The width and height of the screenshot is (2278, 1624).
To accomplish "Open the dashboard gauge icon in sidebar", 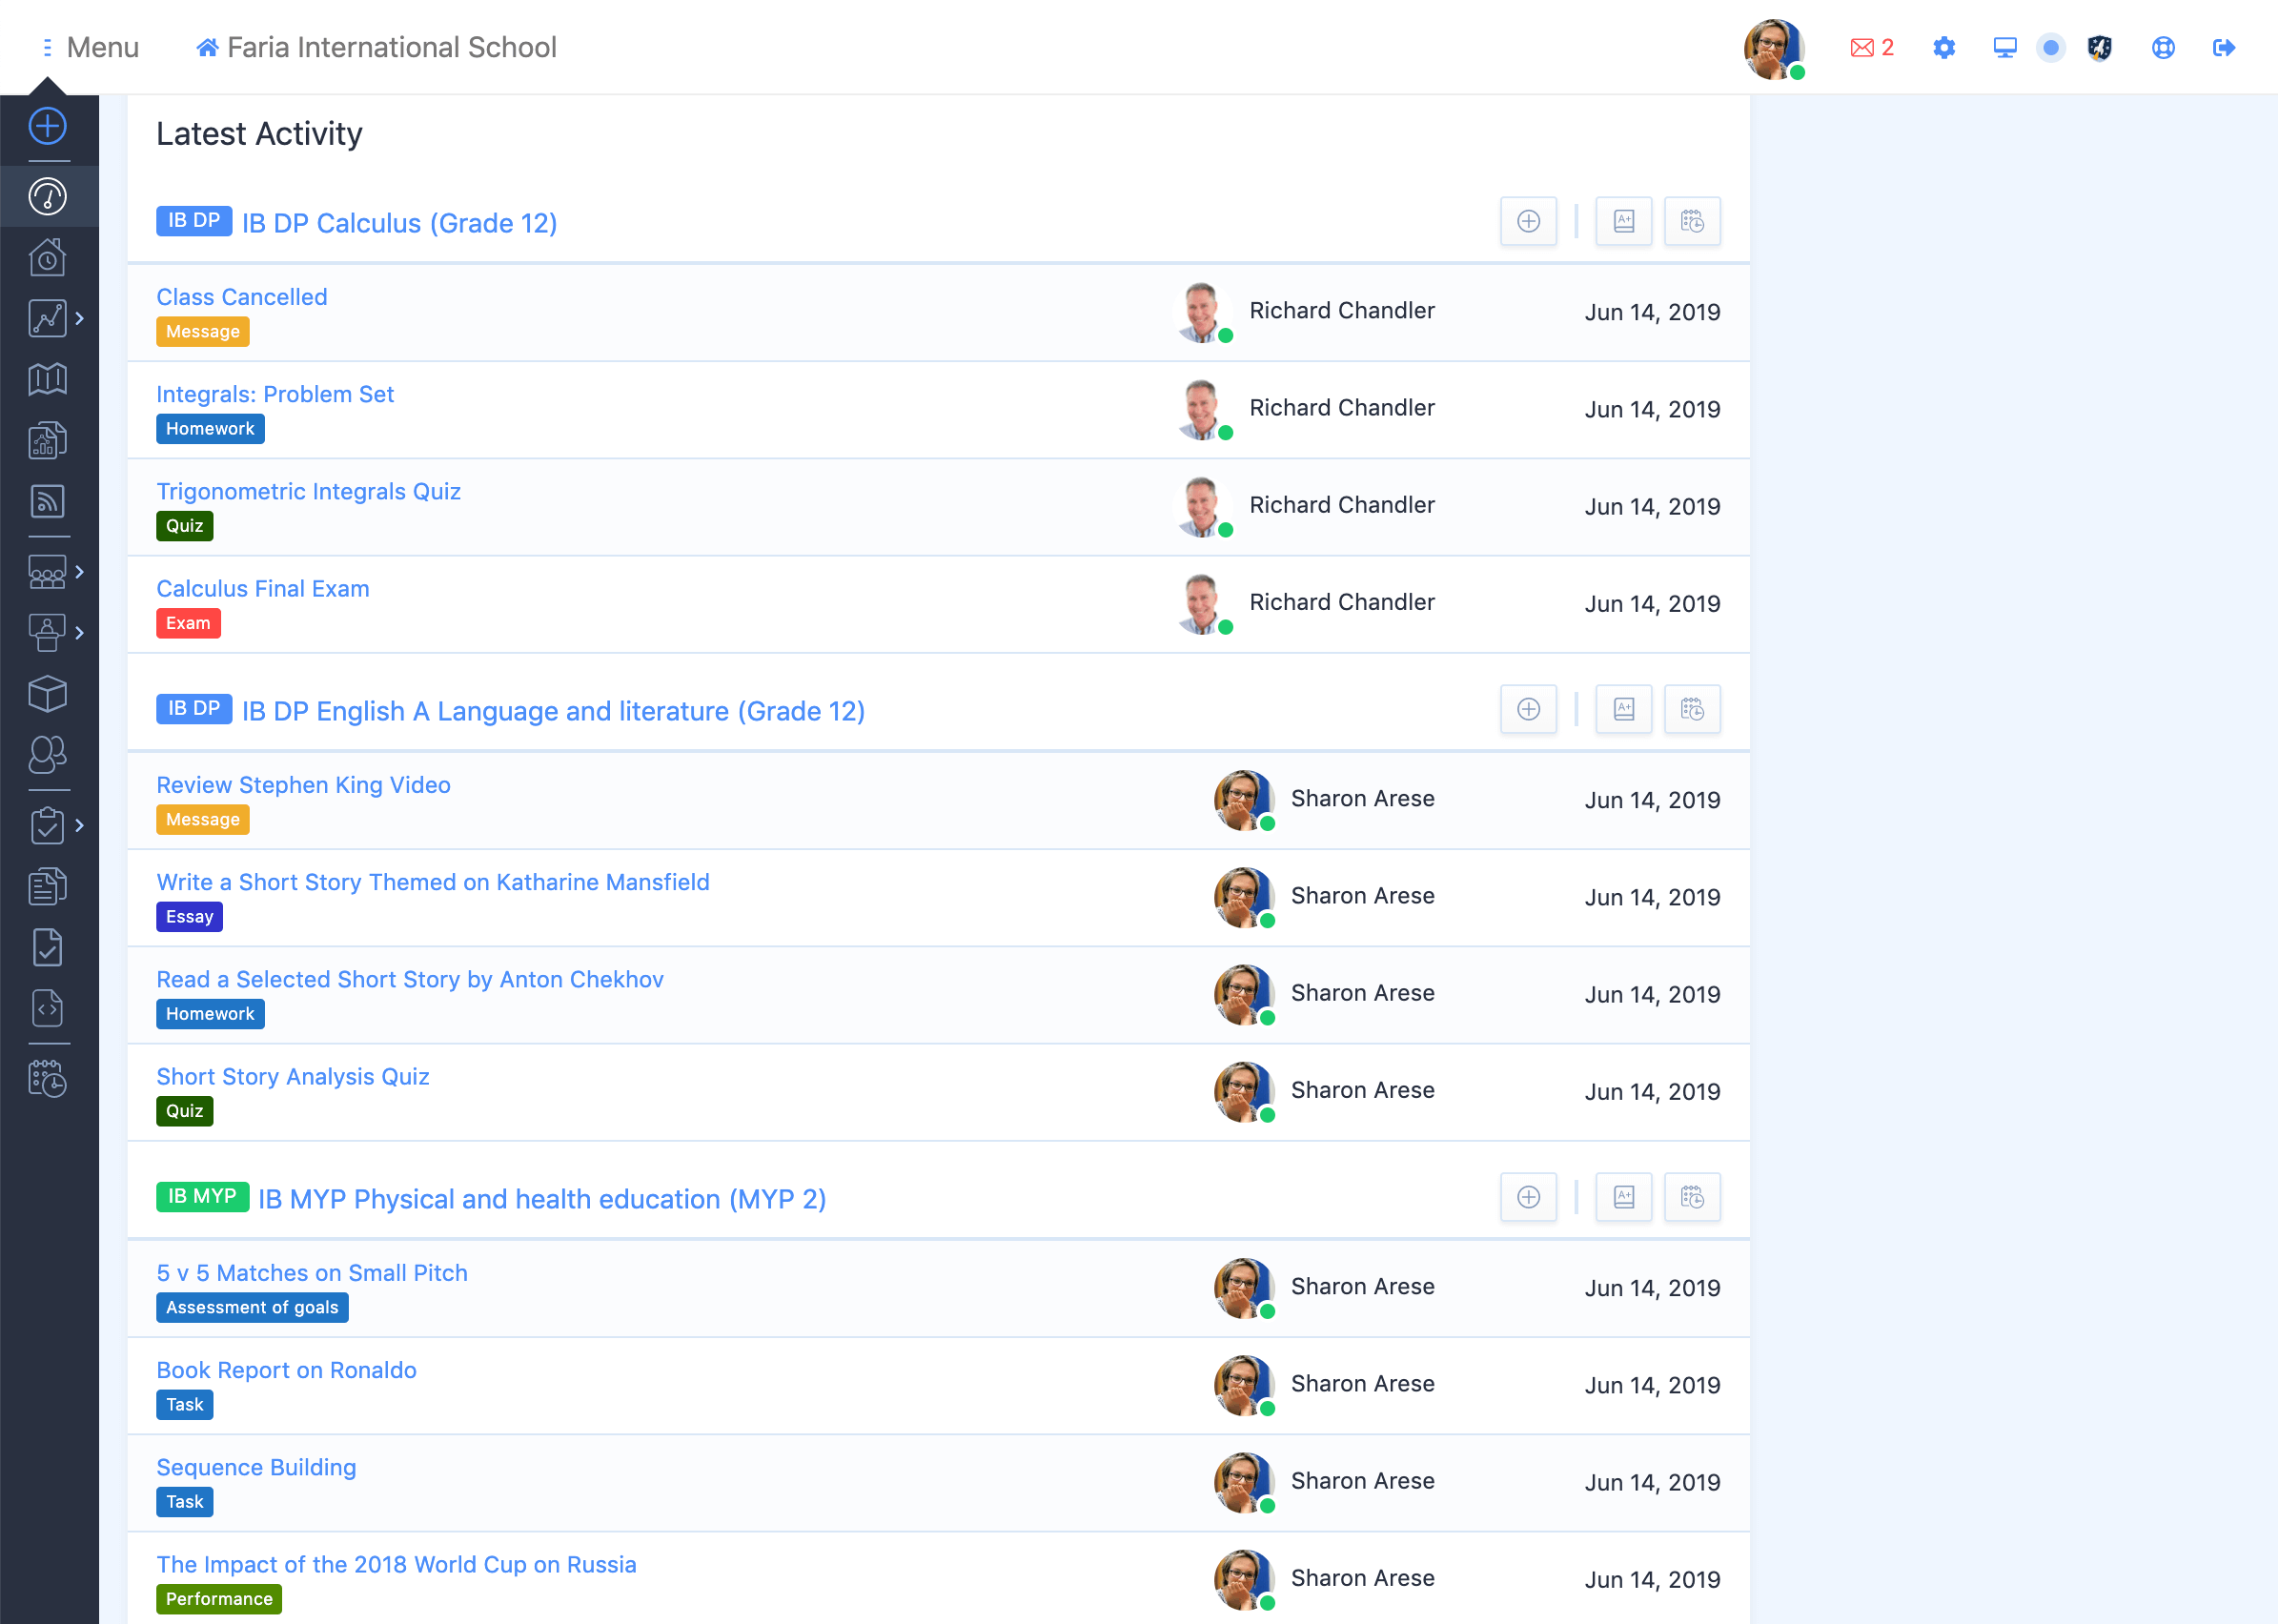I will [47, 196].
